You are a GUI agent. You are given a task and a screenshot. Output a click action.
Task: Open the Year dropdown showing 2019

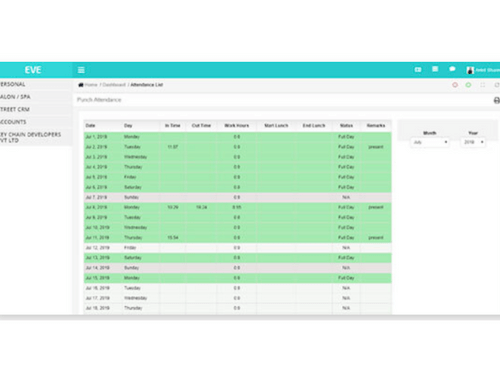pos(473,142)
